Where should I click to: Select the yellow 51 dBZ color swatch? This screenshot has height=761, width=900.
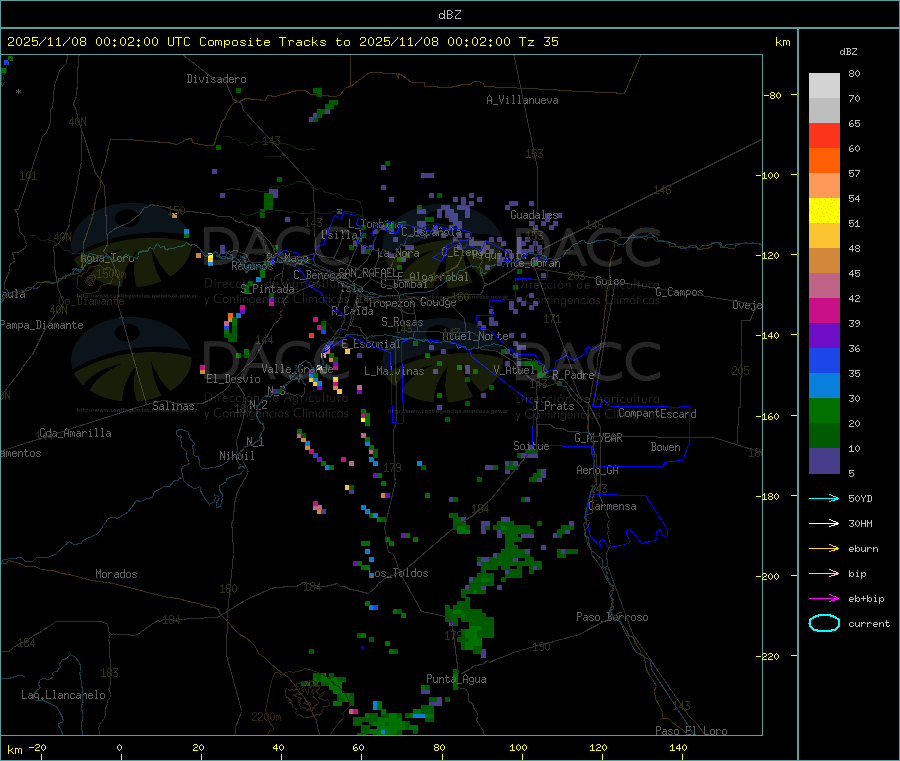(x=824, y=211)
